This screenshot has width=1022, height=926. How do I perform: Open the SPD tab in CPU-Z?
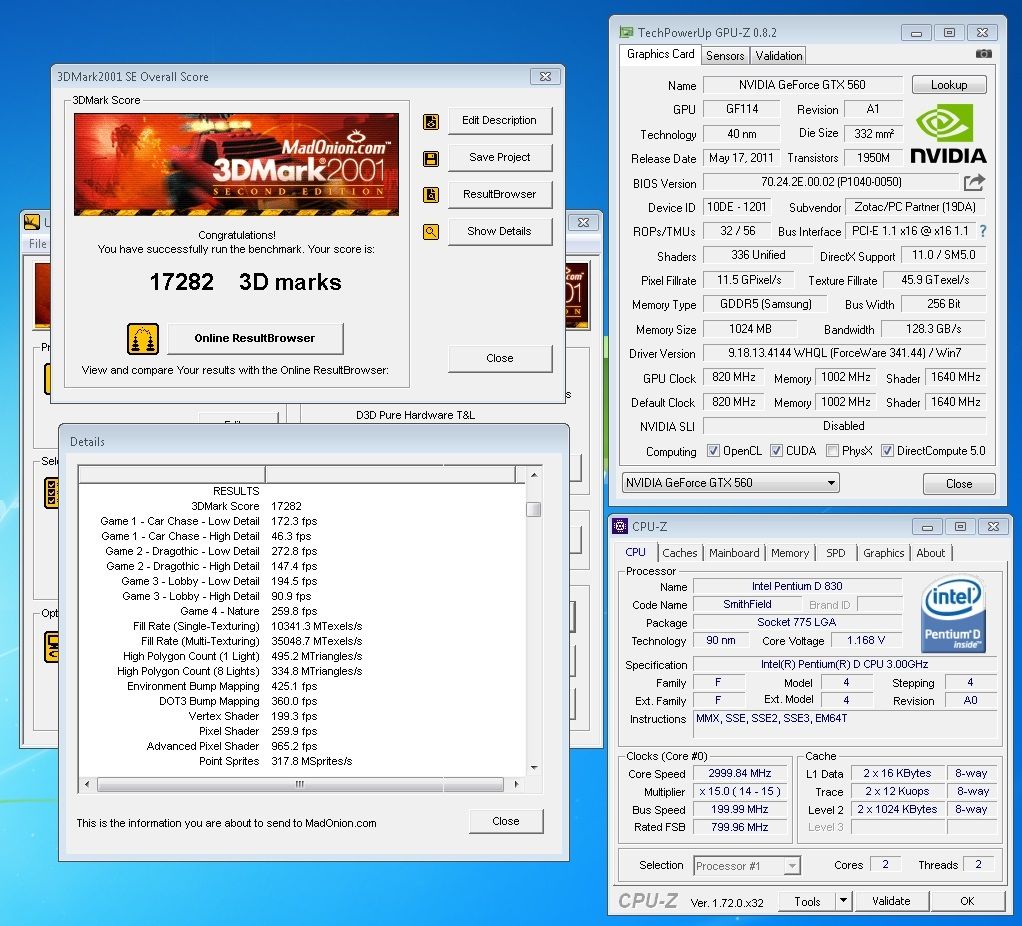[x=836, y=553]
